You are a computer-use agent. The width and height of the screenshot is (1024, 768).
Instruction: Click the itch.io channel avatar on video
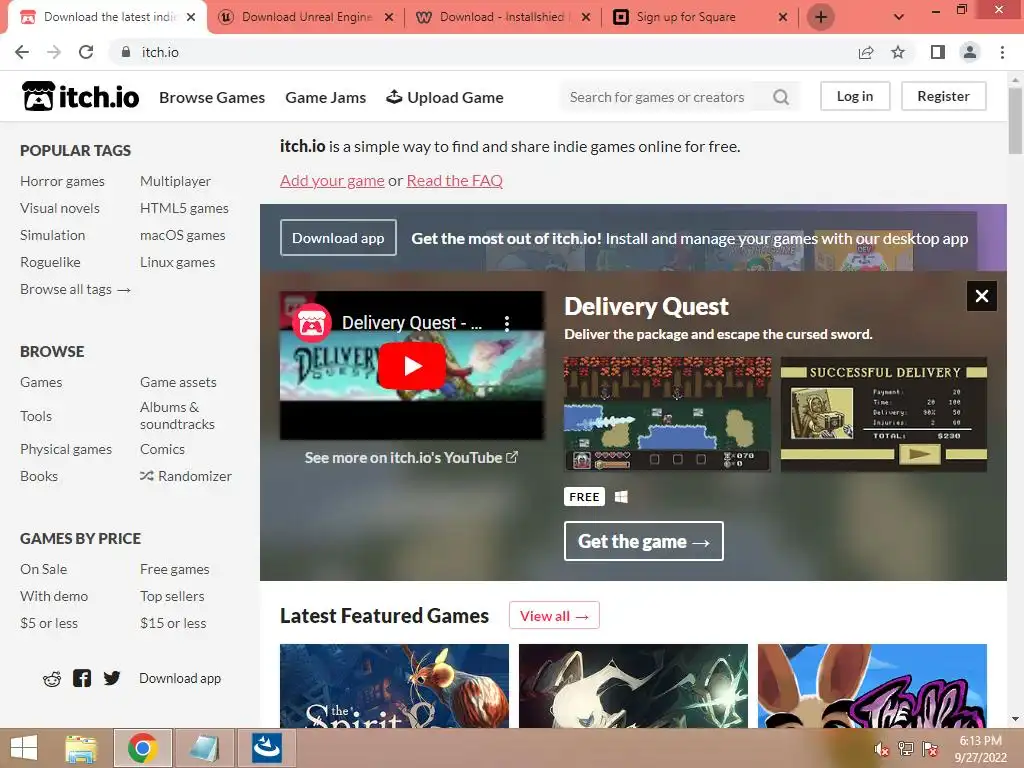[x=312, y=323]
